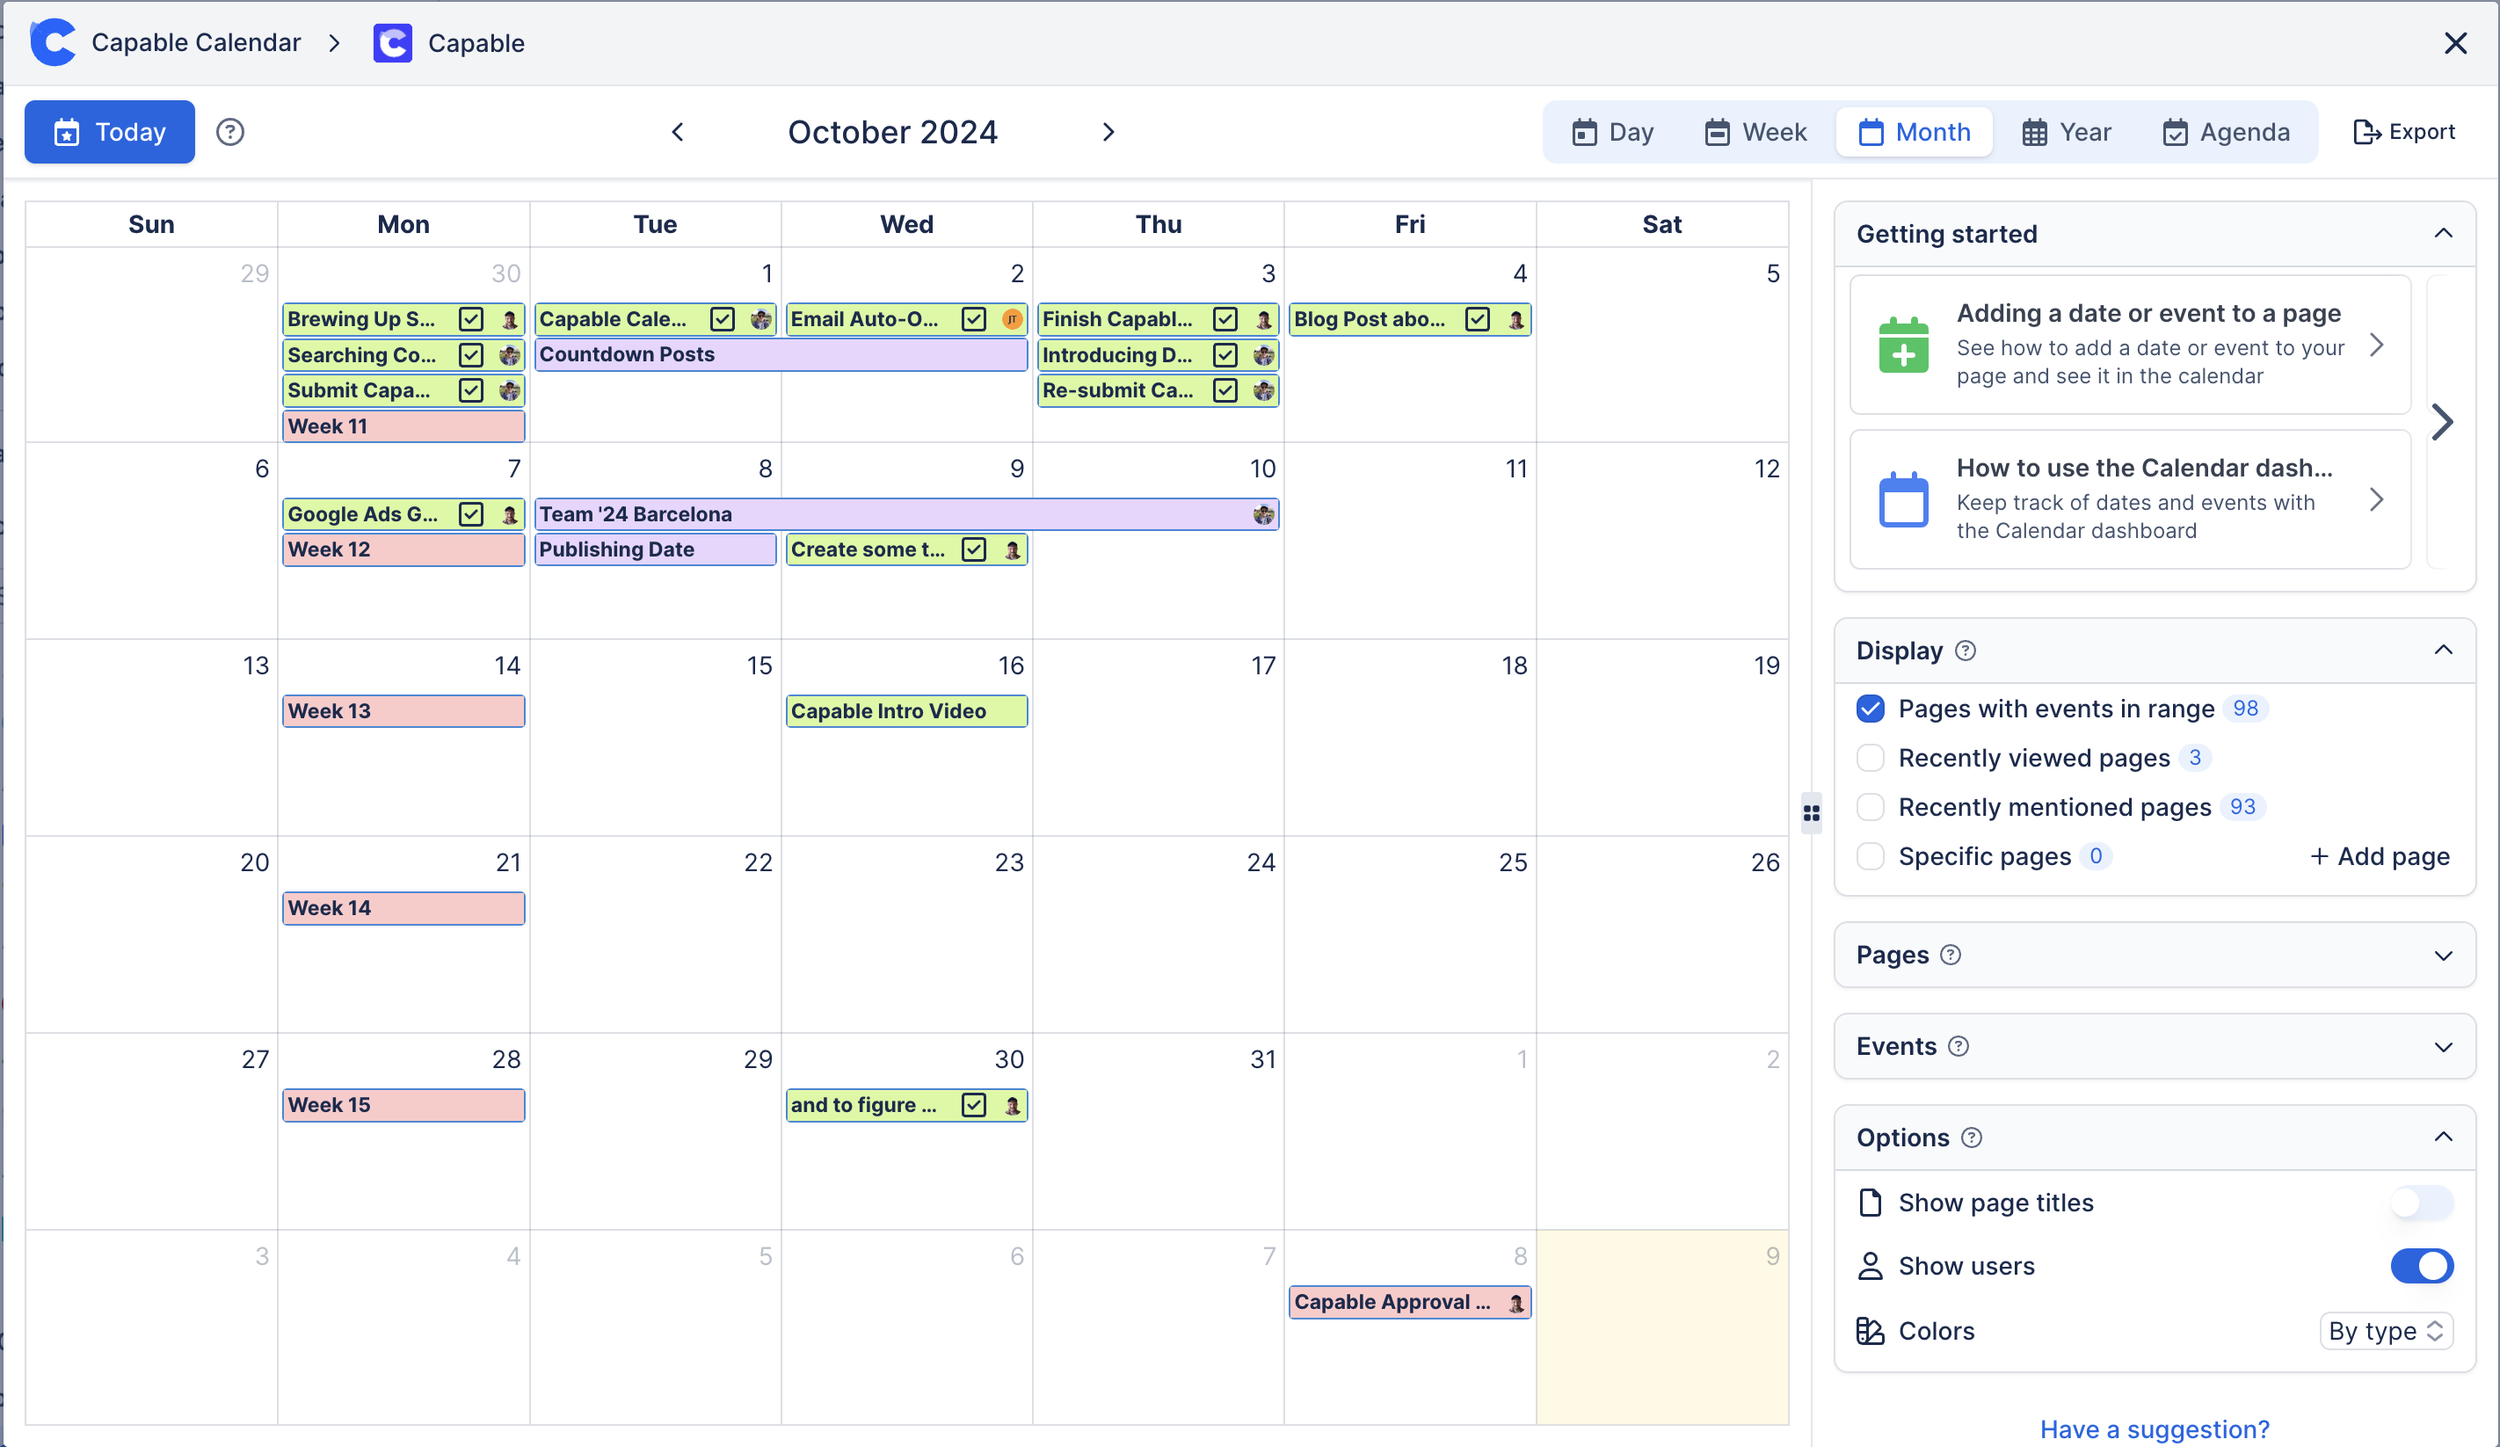2500x1447 pixels.
Task: Open help question mark next to Today
Action: point(230,132)
